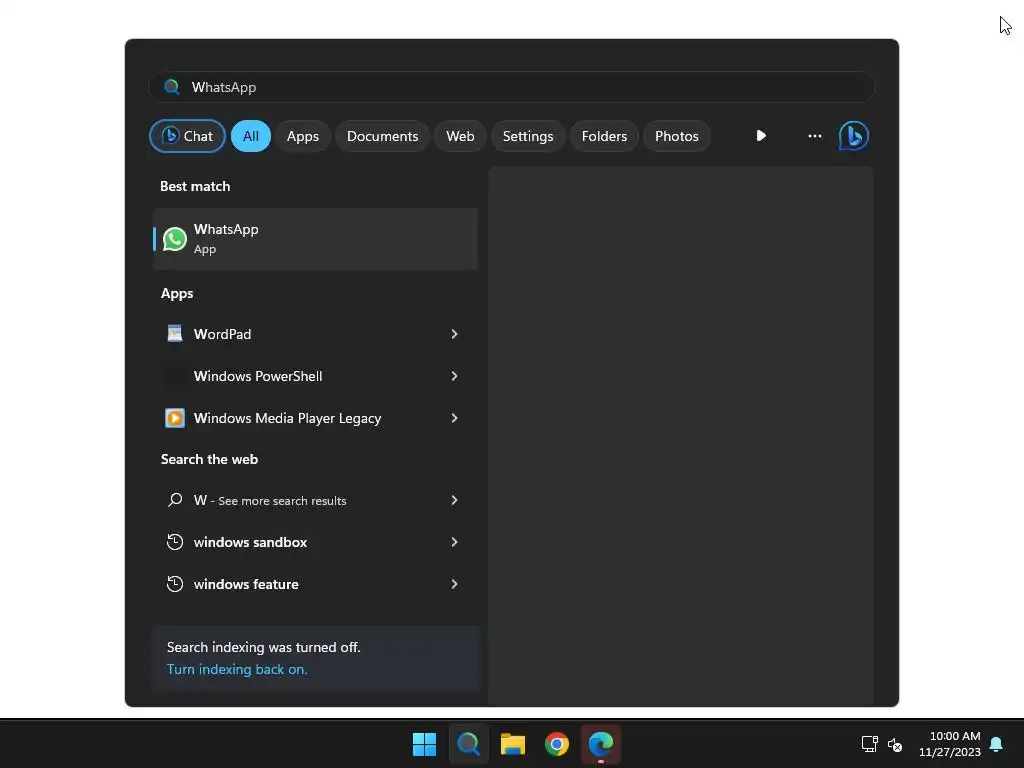The height and width of the screenshot is (768, 1024).
Task: Expand the windows feature suggestion chevron
Action: [x=455, y=584]
